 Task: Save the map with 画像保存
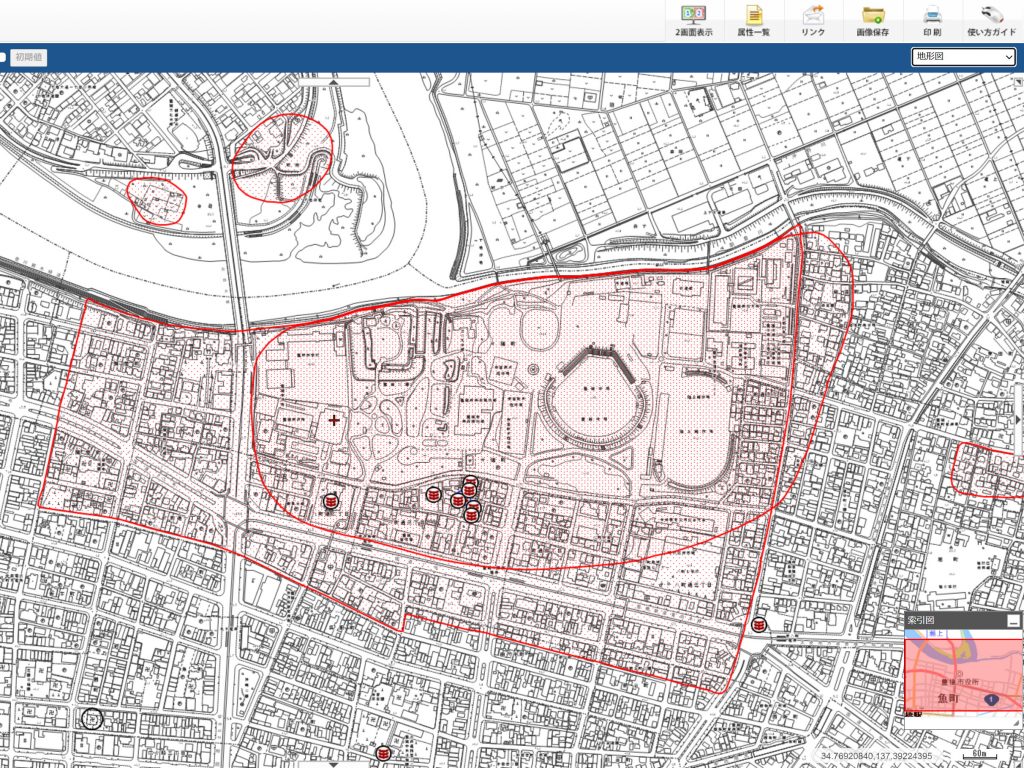(x=872, y=21)
